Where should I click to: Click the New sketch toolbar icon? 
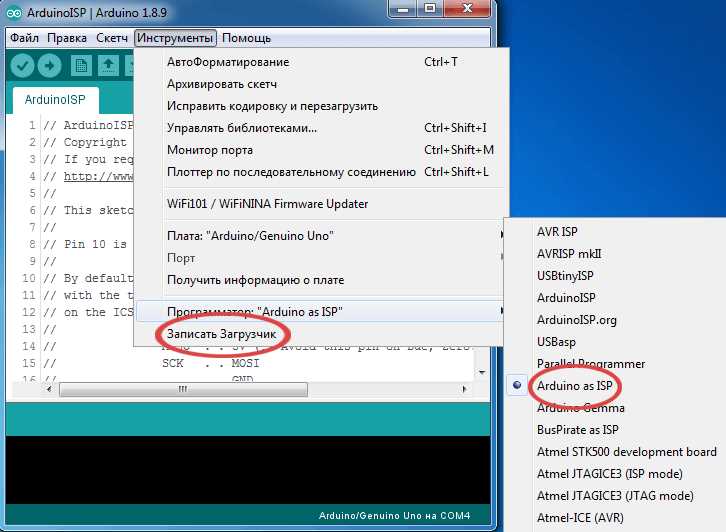click(81, 65)
